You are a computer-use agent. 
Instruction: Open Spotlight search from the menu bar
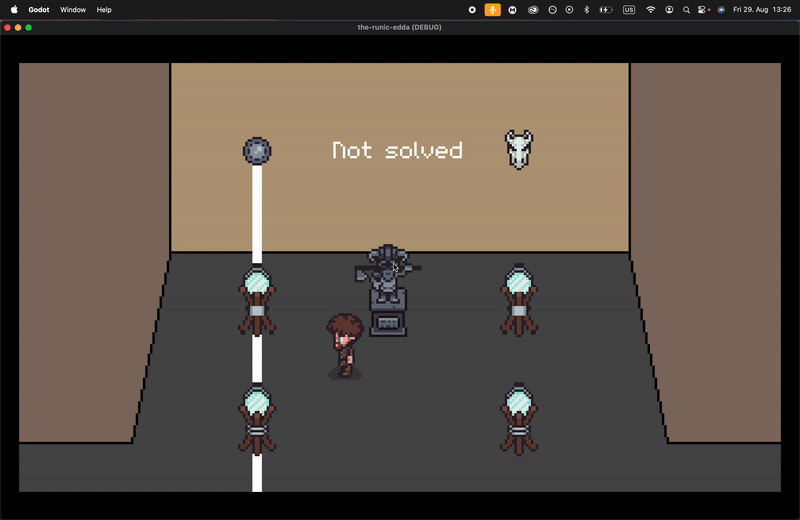pyautogui.click(x=686, y=9)
